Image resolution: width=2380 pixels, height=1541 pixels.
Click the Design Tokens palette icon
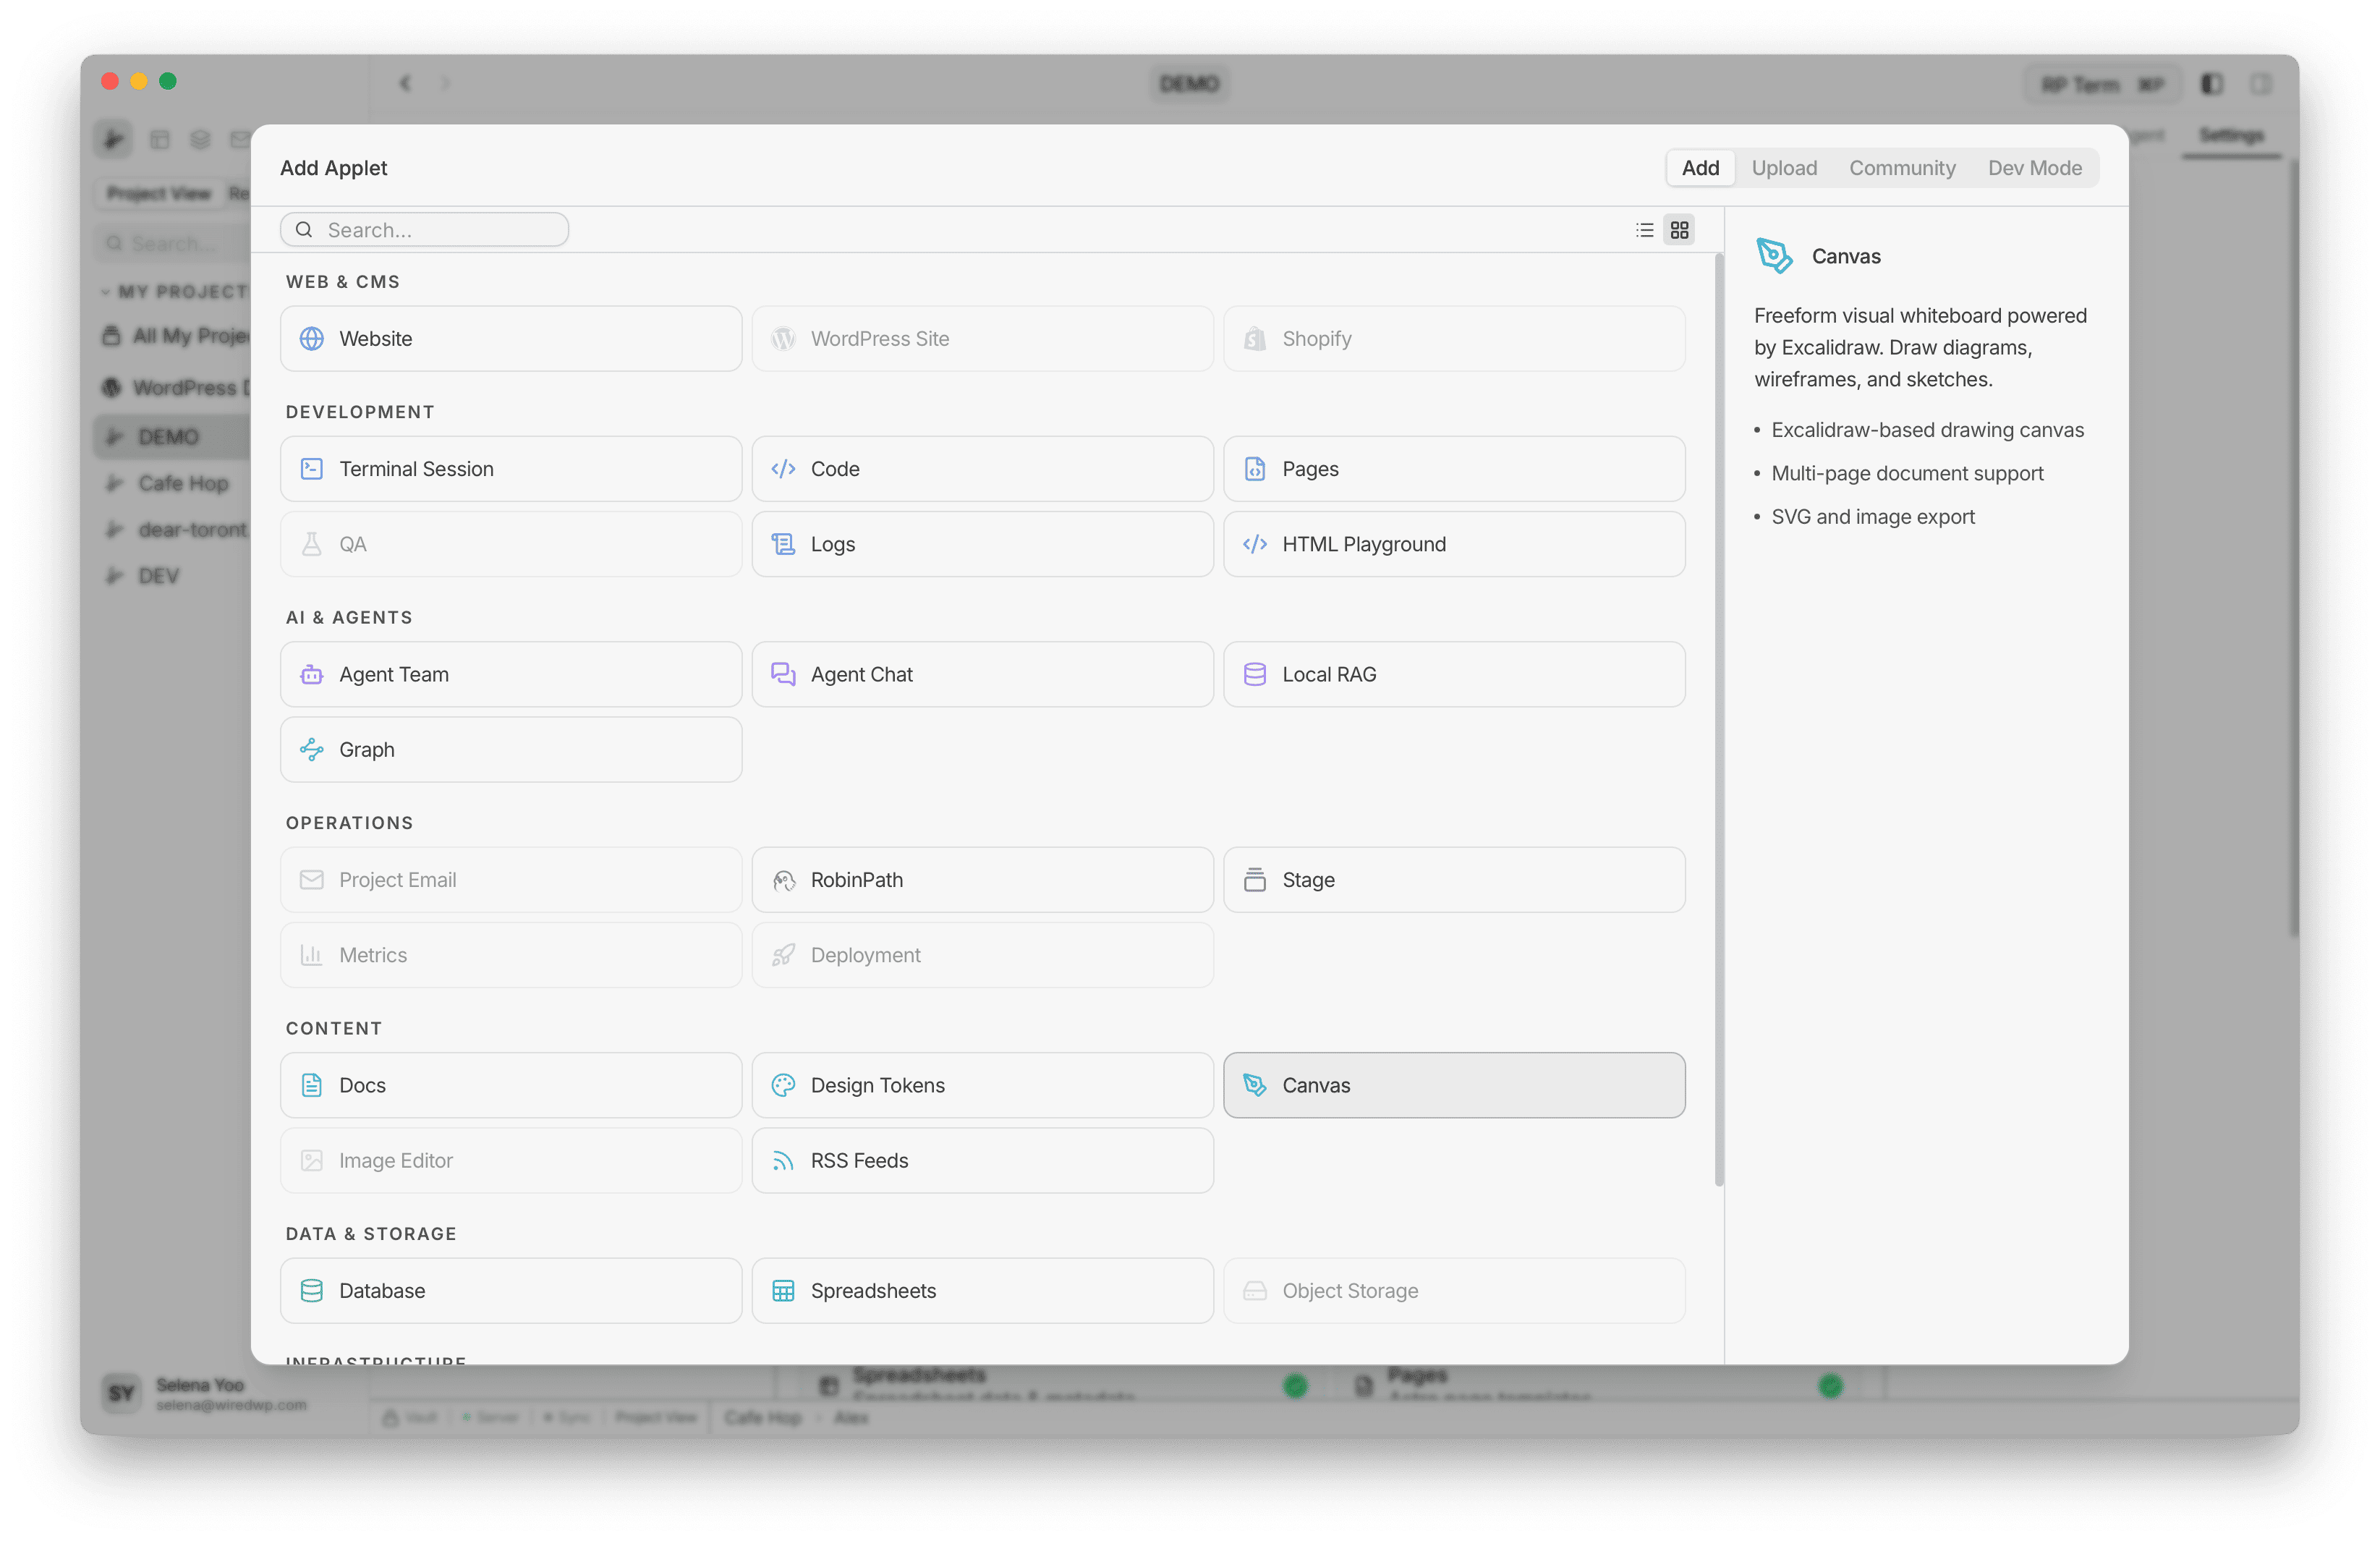tap(783, 1085)
